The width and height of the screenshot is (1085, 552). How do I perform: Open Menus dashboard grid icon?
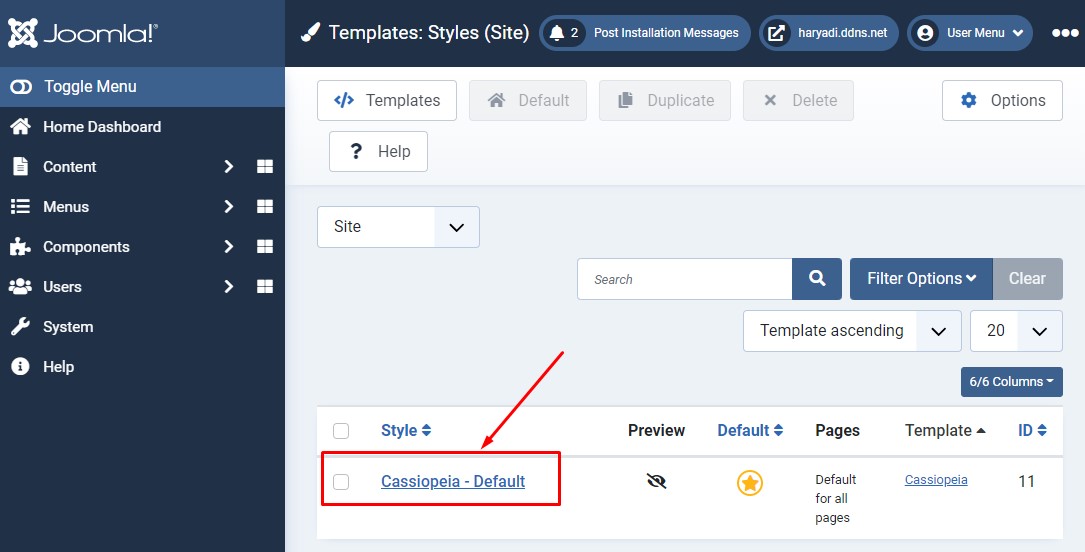[x=265, y=207]
